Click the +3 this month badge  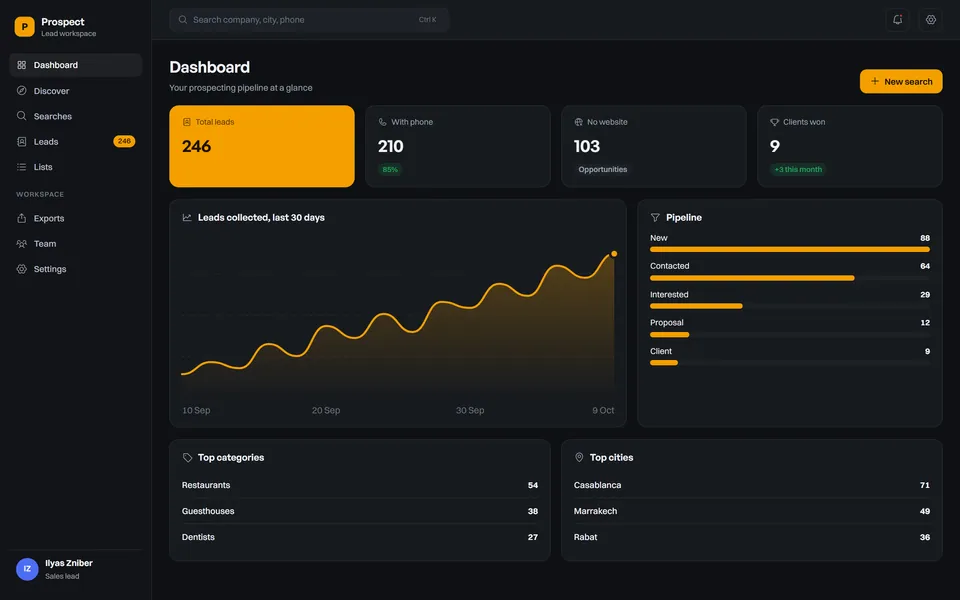(x=798, y=170)
